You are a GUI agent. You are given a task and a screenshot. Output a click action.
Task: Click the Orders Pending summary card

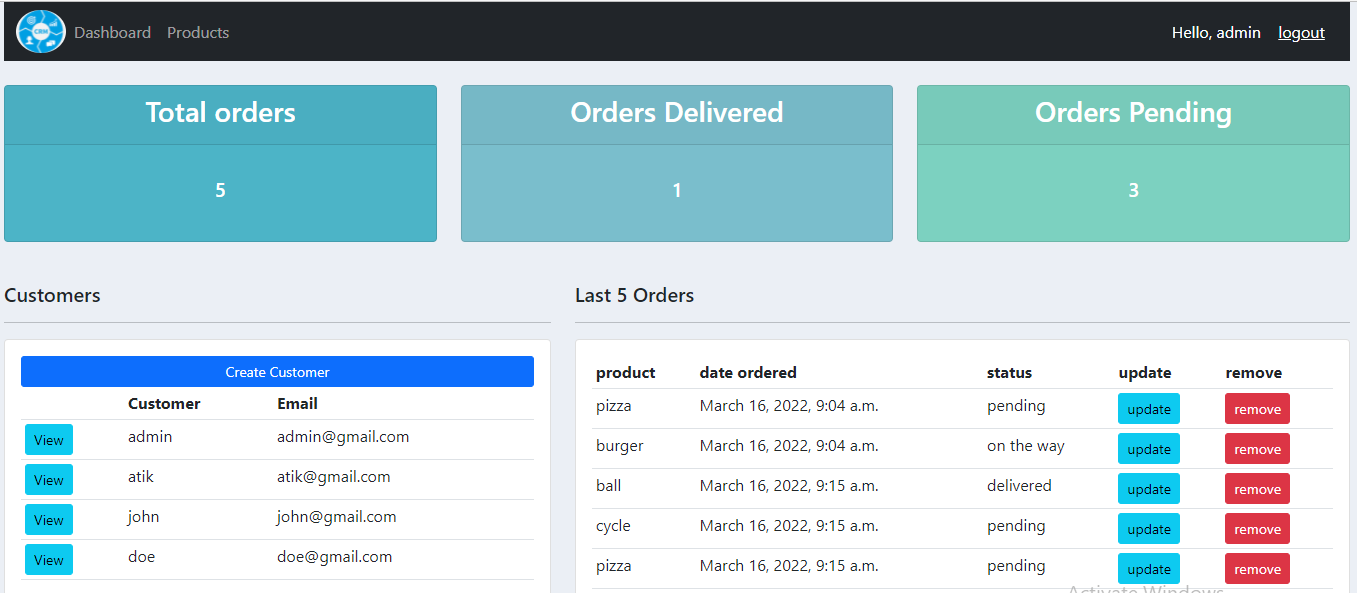(x=1133, y=163)
